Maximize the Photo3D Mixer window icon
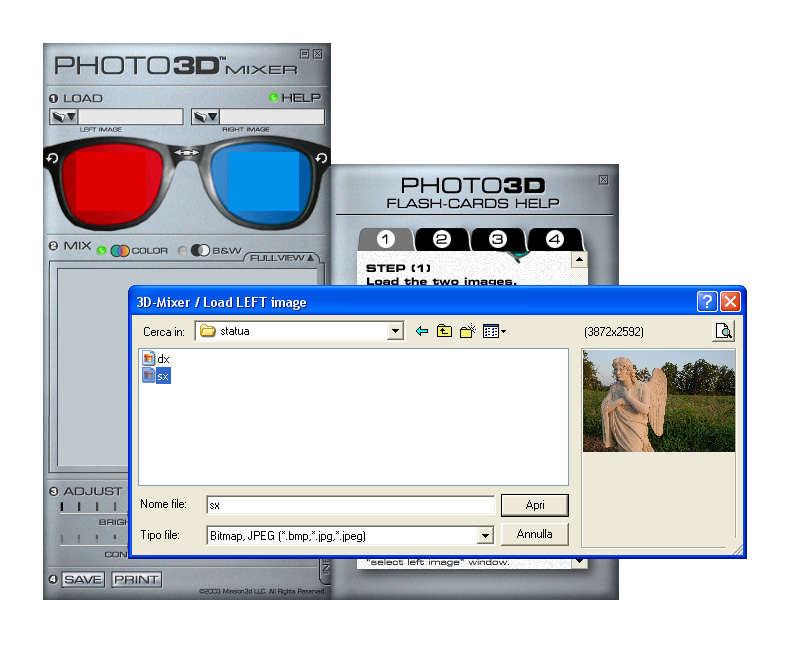The width and height of the screenshot is (812, 650). (x=304, y=53)
